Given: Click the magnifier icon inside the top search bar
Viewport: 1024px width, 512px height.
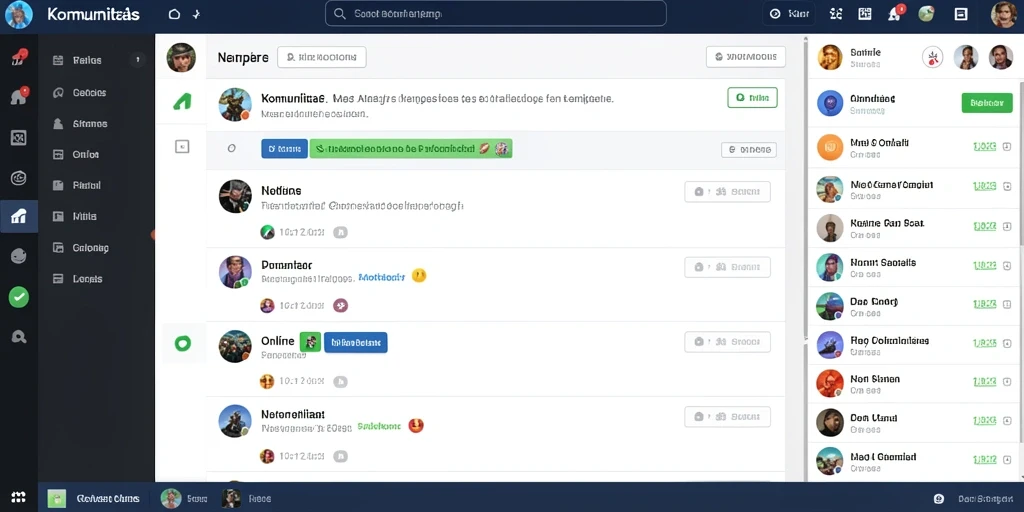Looking at the screenshot, I should coord(339,13).
